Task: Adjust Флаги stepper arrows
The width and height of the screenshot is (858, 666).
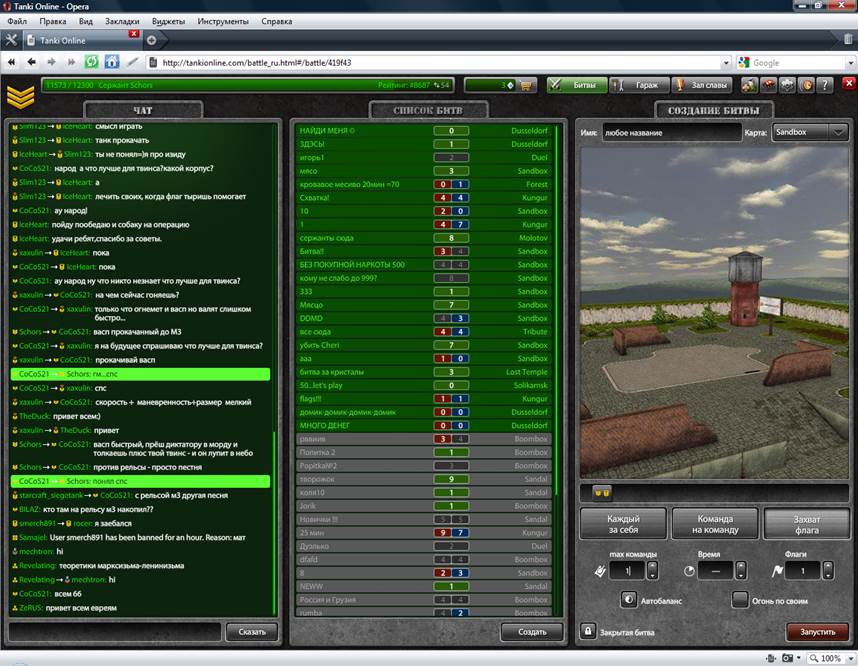Action: pyautogui.click(x=828, y=571)
